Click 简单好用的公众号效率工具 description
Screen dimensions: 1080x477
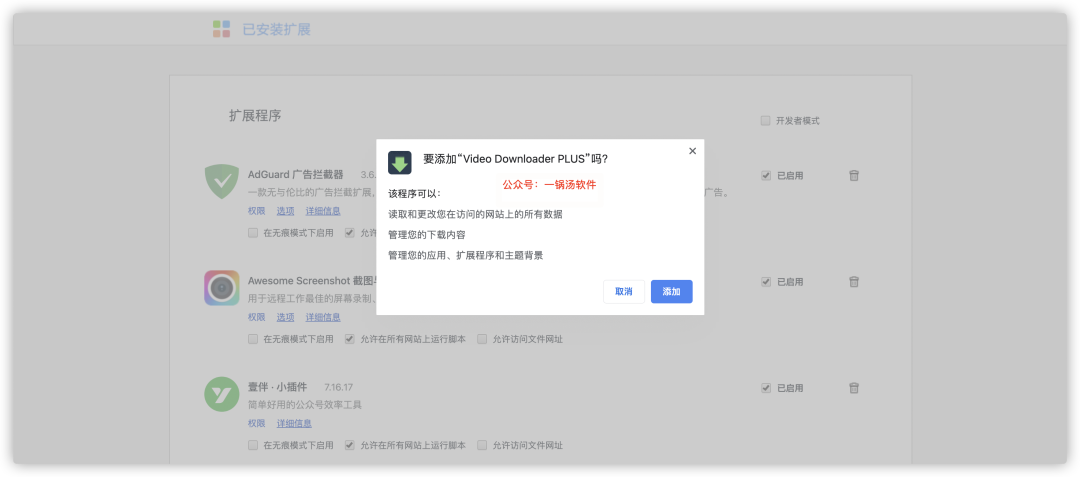click(x=304, y=405)
